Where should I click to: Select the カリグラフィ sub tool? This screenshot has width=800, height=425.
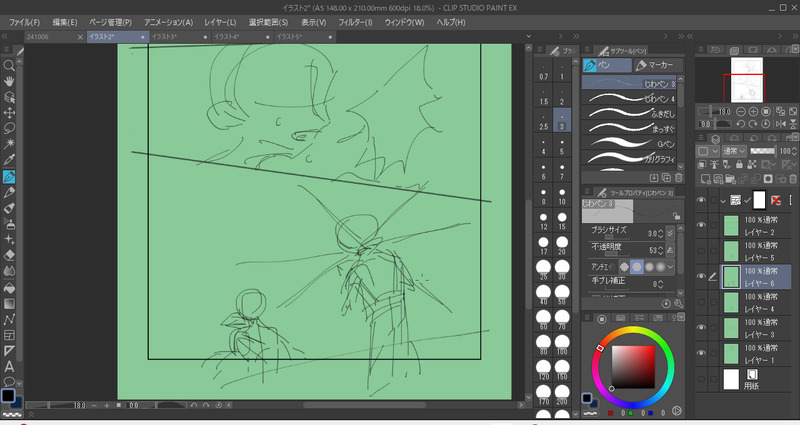(629, 159)
